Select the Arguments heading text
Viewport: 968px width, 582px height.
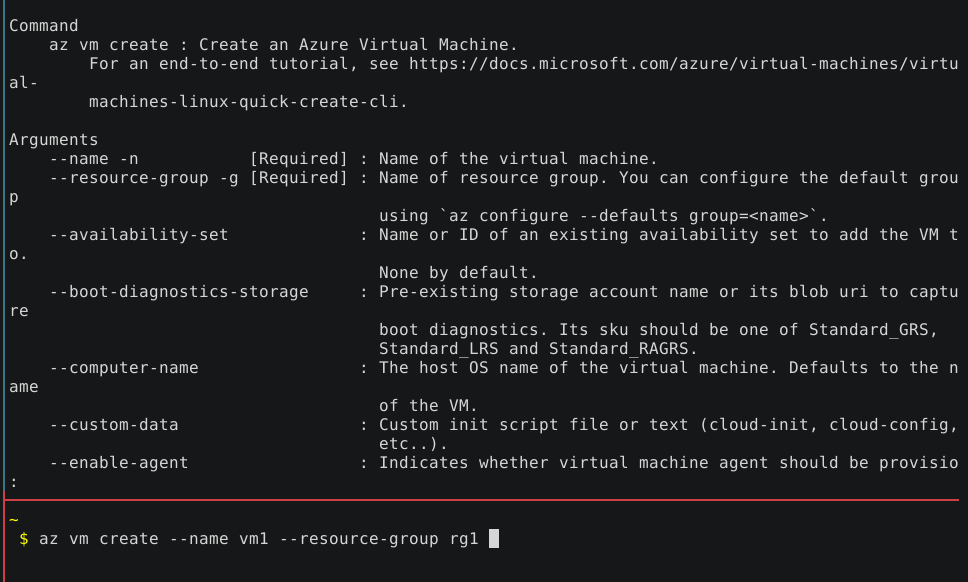53,139
